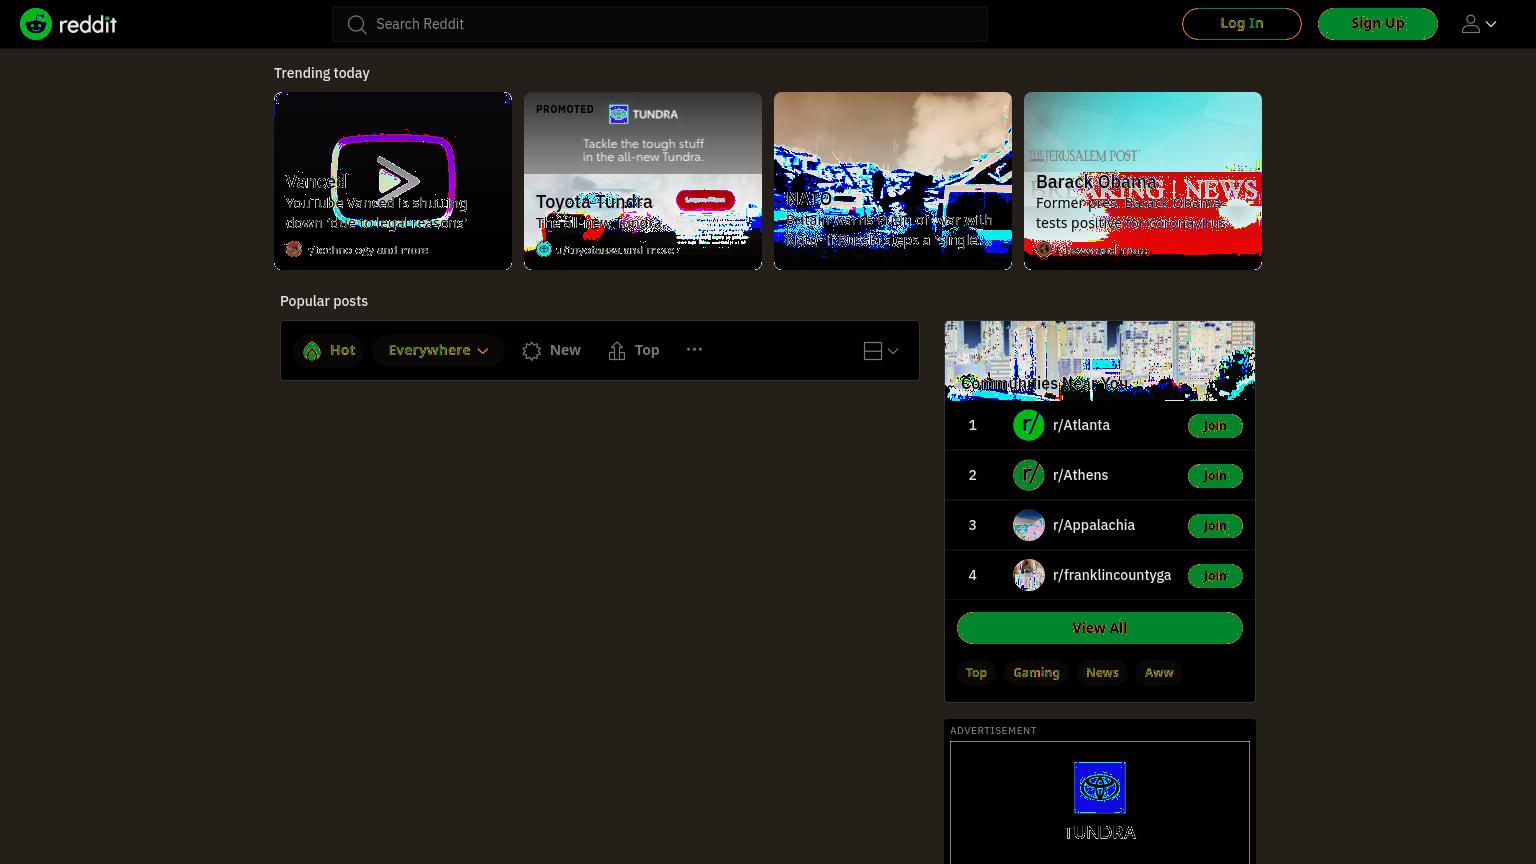1536x864 pixels.
Task: Expand the user account menu chevron
Action: click(x=1491, y=24)
